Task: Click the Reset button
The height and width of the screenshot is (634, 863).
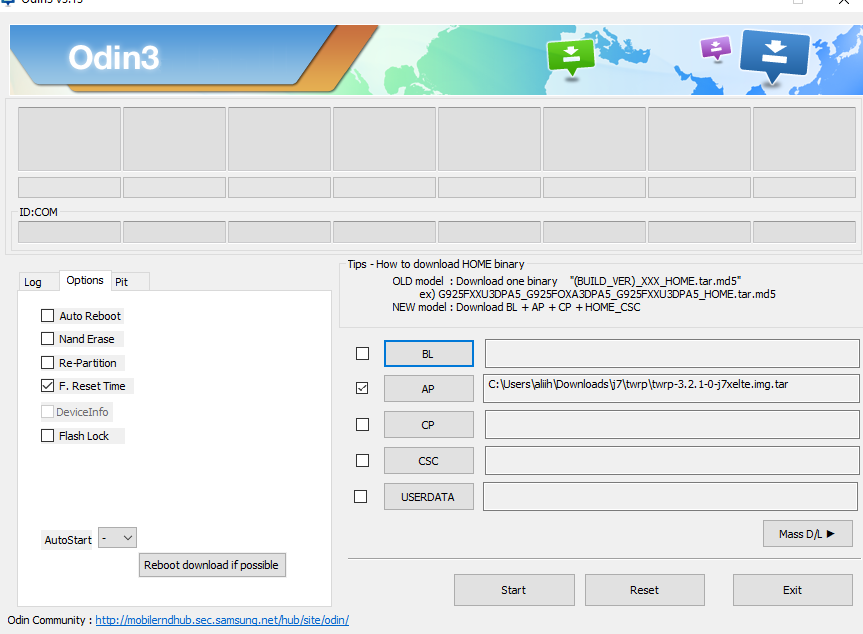Action: click(644, 590)
